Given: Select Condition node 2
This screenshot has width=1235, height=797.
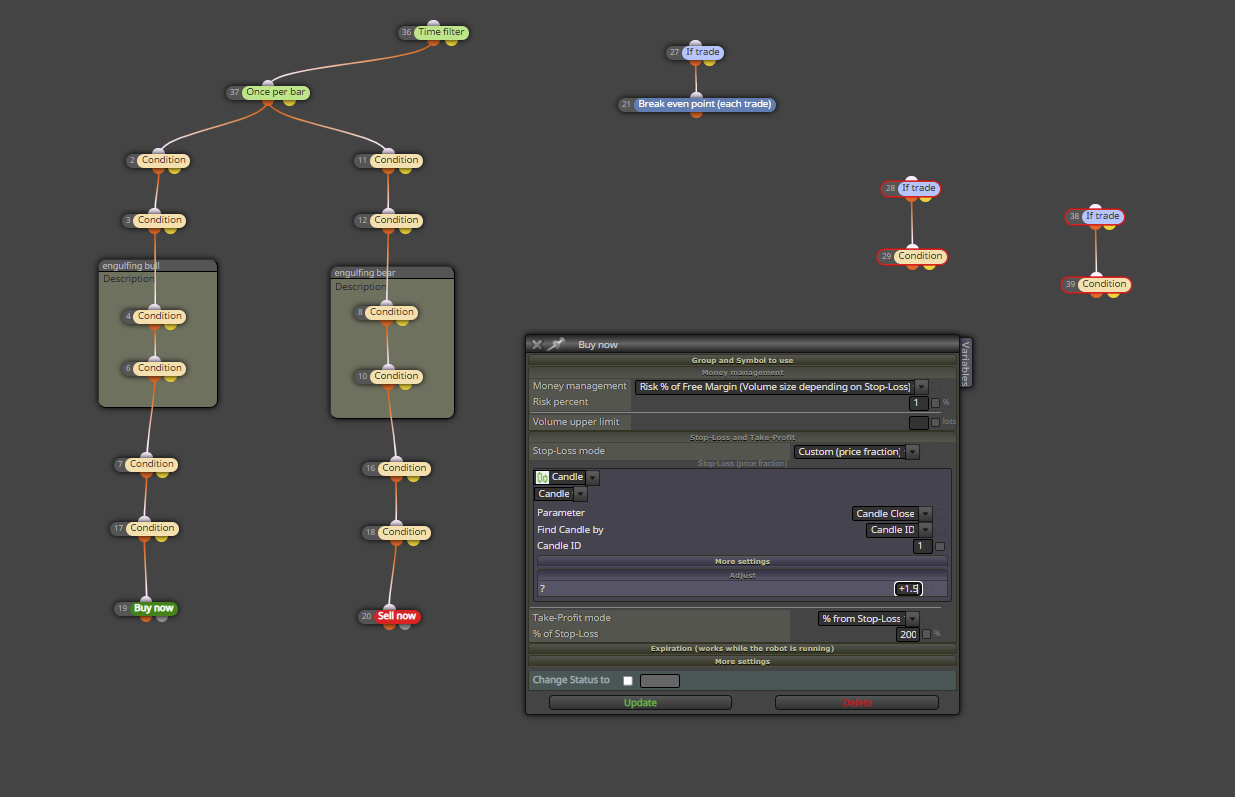Looking at the screenshot, I should pyautogui.click(x=163, y=160).
